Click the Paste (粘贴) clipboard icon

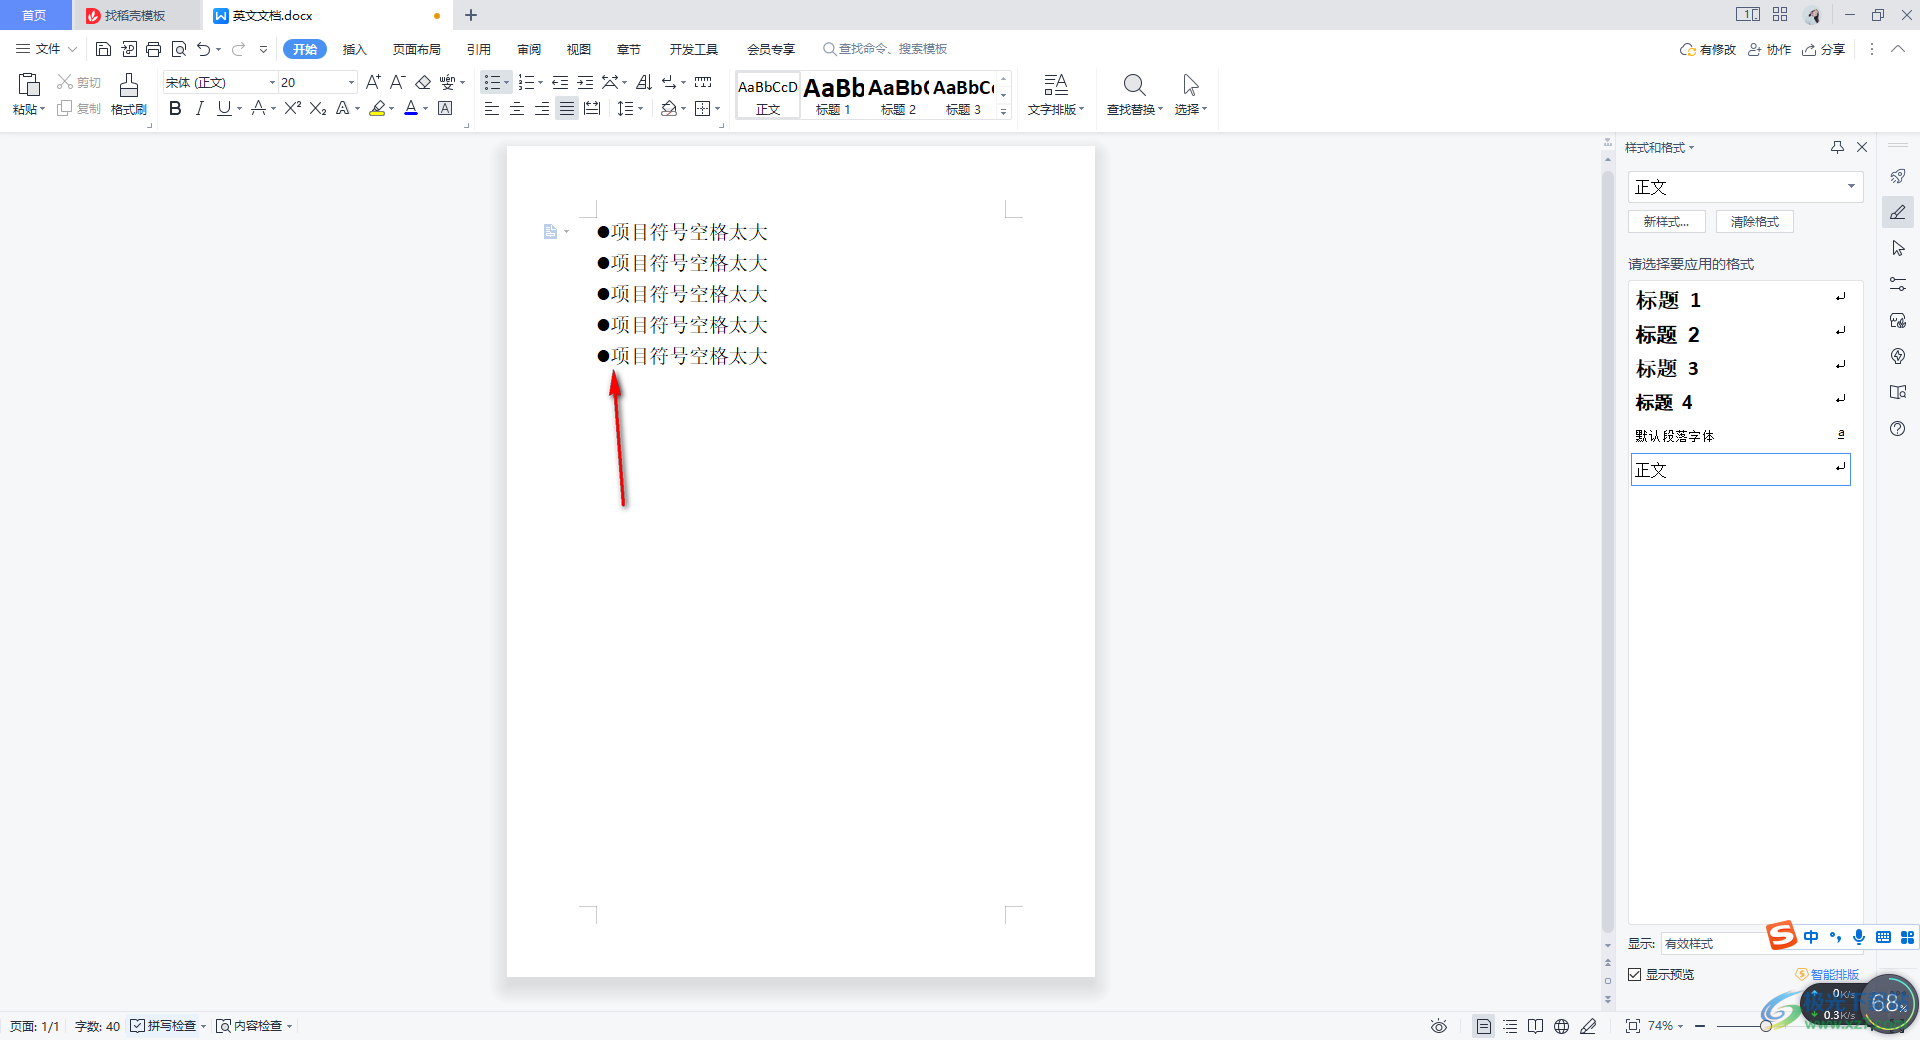click(29, 85)
